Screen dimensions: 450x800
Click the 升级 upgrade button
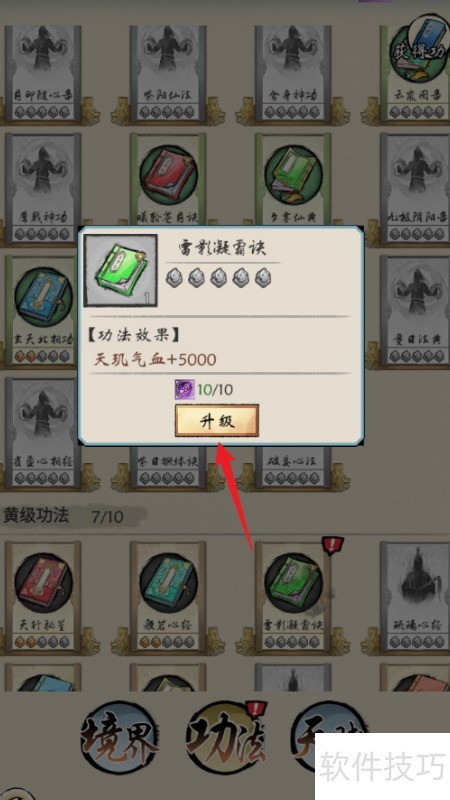[217, 420]
